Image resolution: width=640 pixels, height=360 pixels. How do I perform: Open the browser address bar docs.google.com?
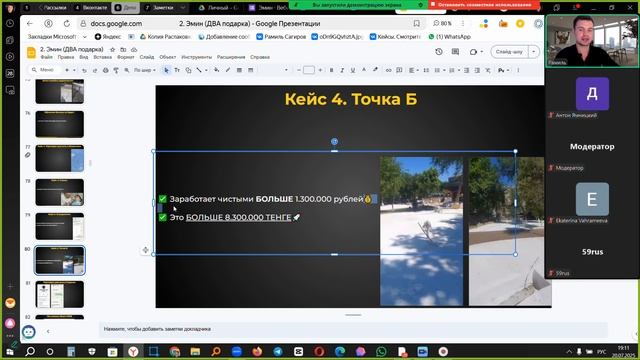(116, 24)
